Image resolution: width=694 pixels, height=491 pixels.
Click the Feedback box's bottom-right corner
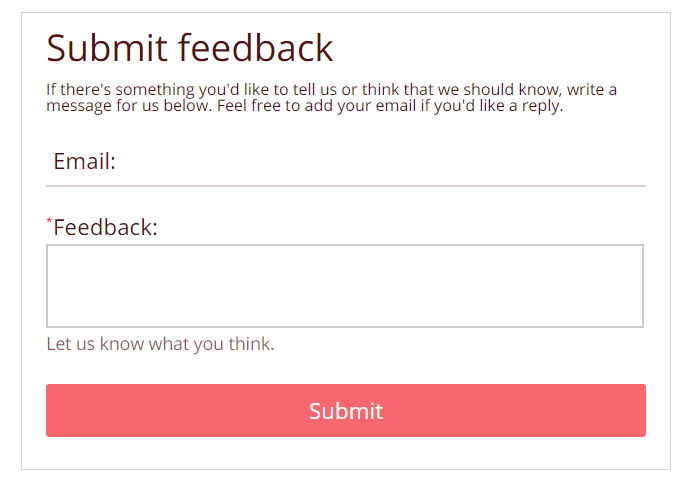pos(640,325)
